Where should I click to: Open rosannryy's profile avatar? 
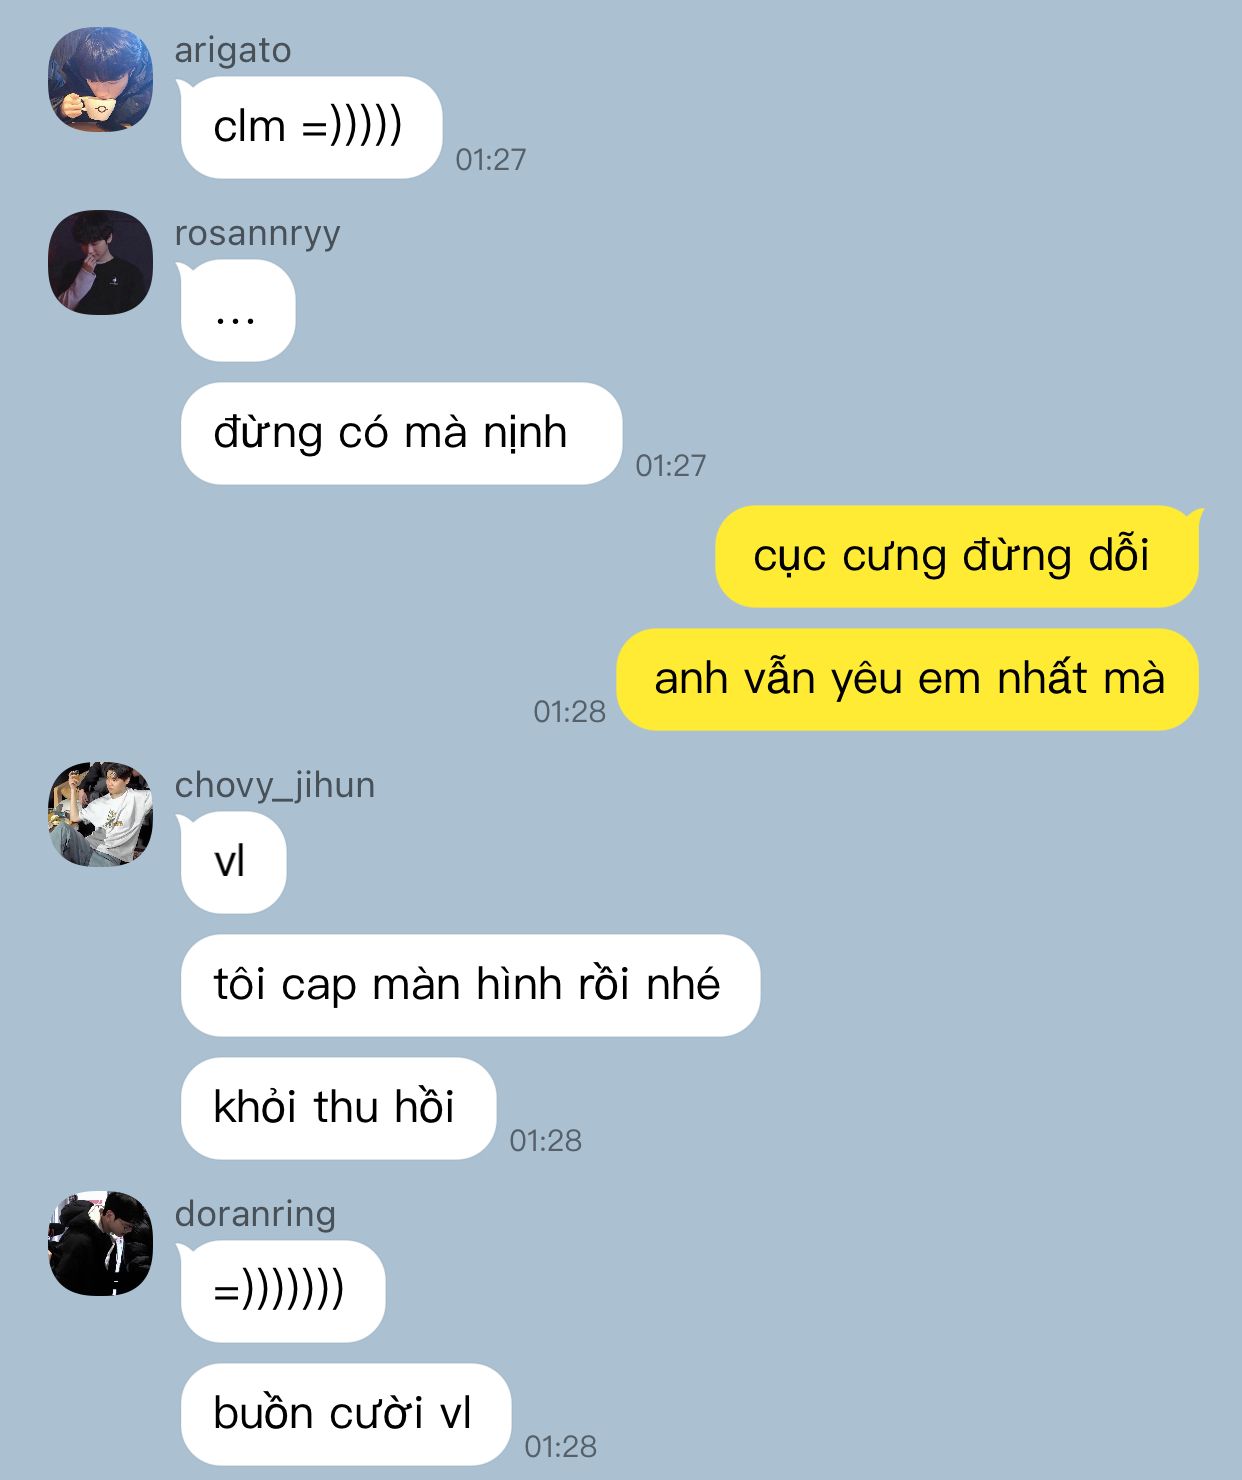coord(100,262)
